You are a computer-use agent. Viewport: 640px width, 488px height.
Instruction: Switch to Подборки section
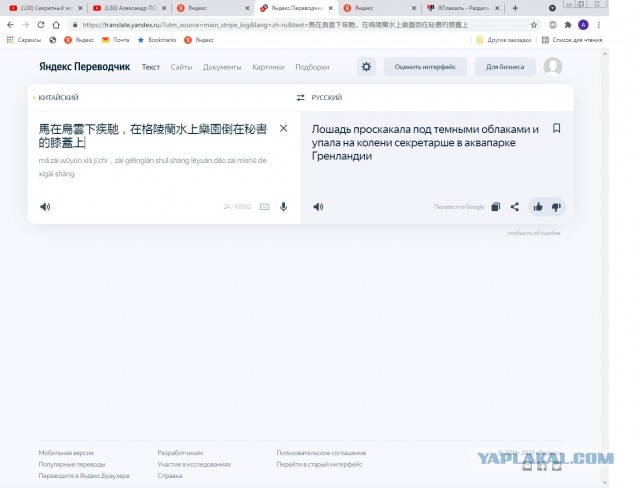click(x=312, y=67)
